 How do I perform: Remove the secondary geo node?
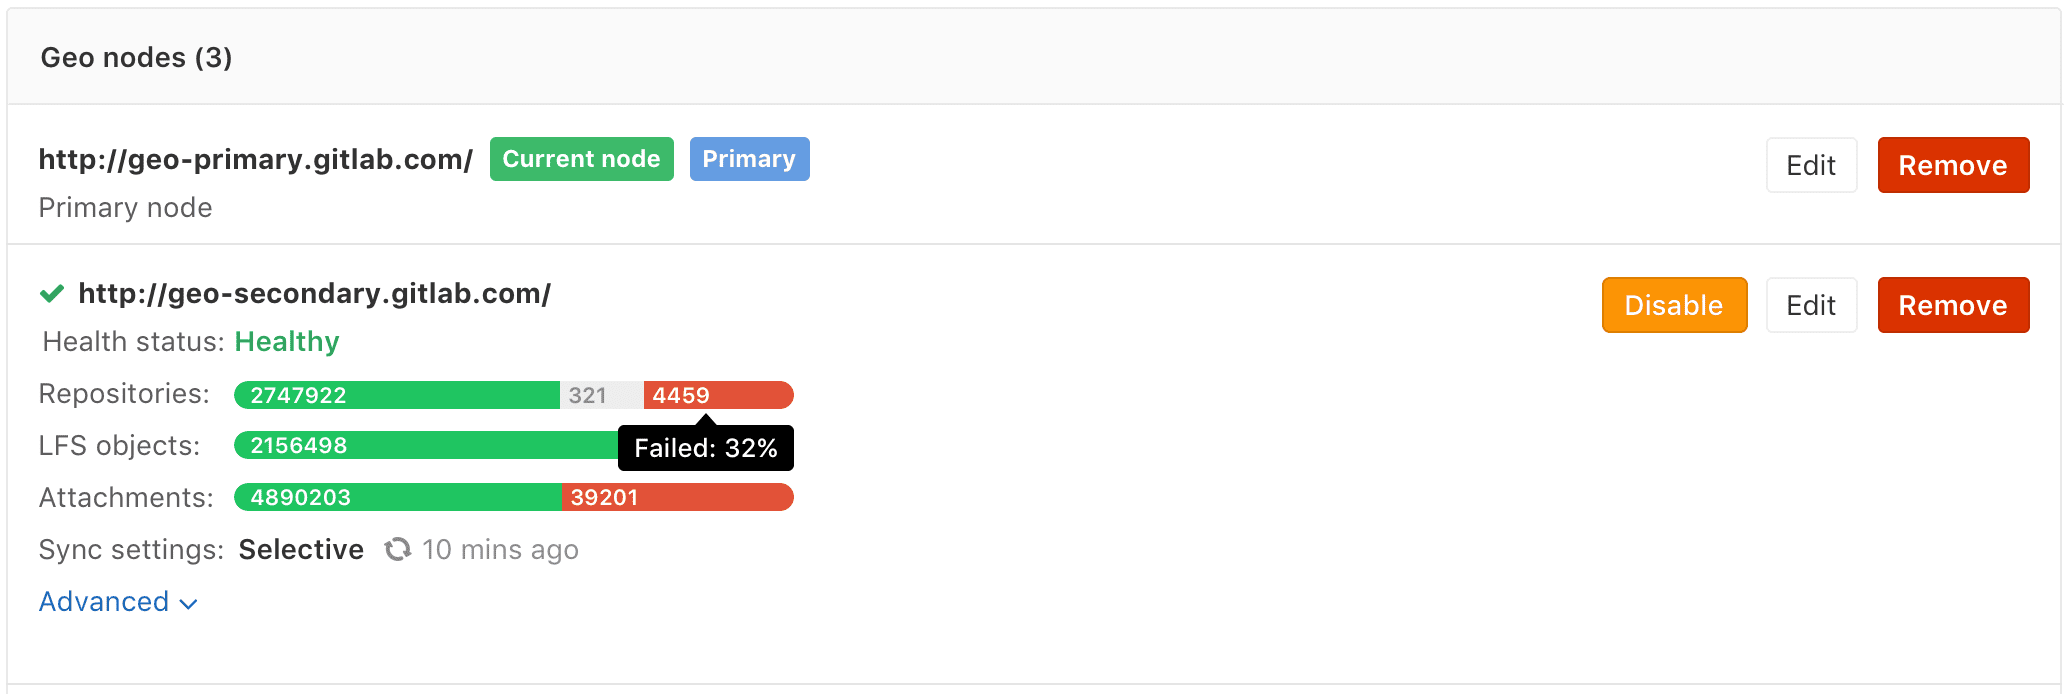coord(1952,305)
